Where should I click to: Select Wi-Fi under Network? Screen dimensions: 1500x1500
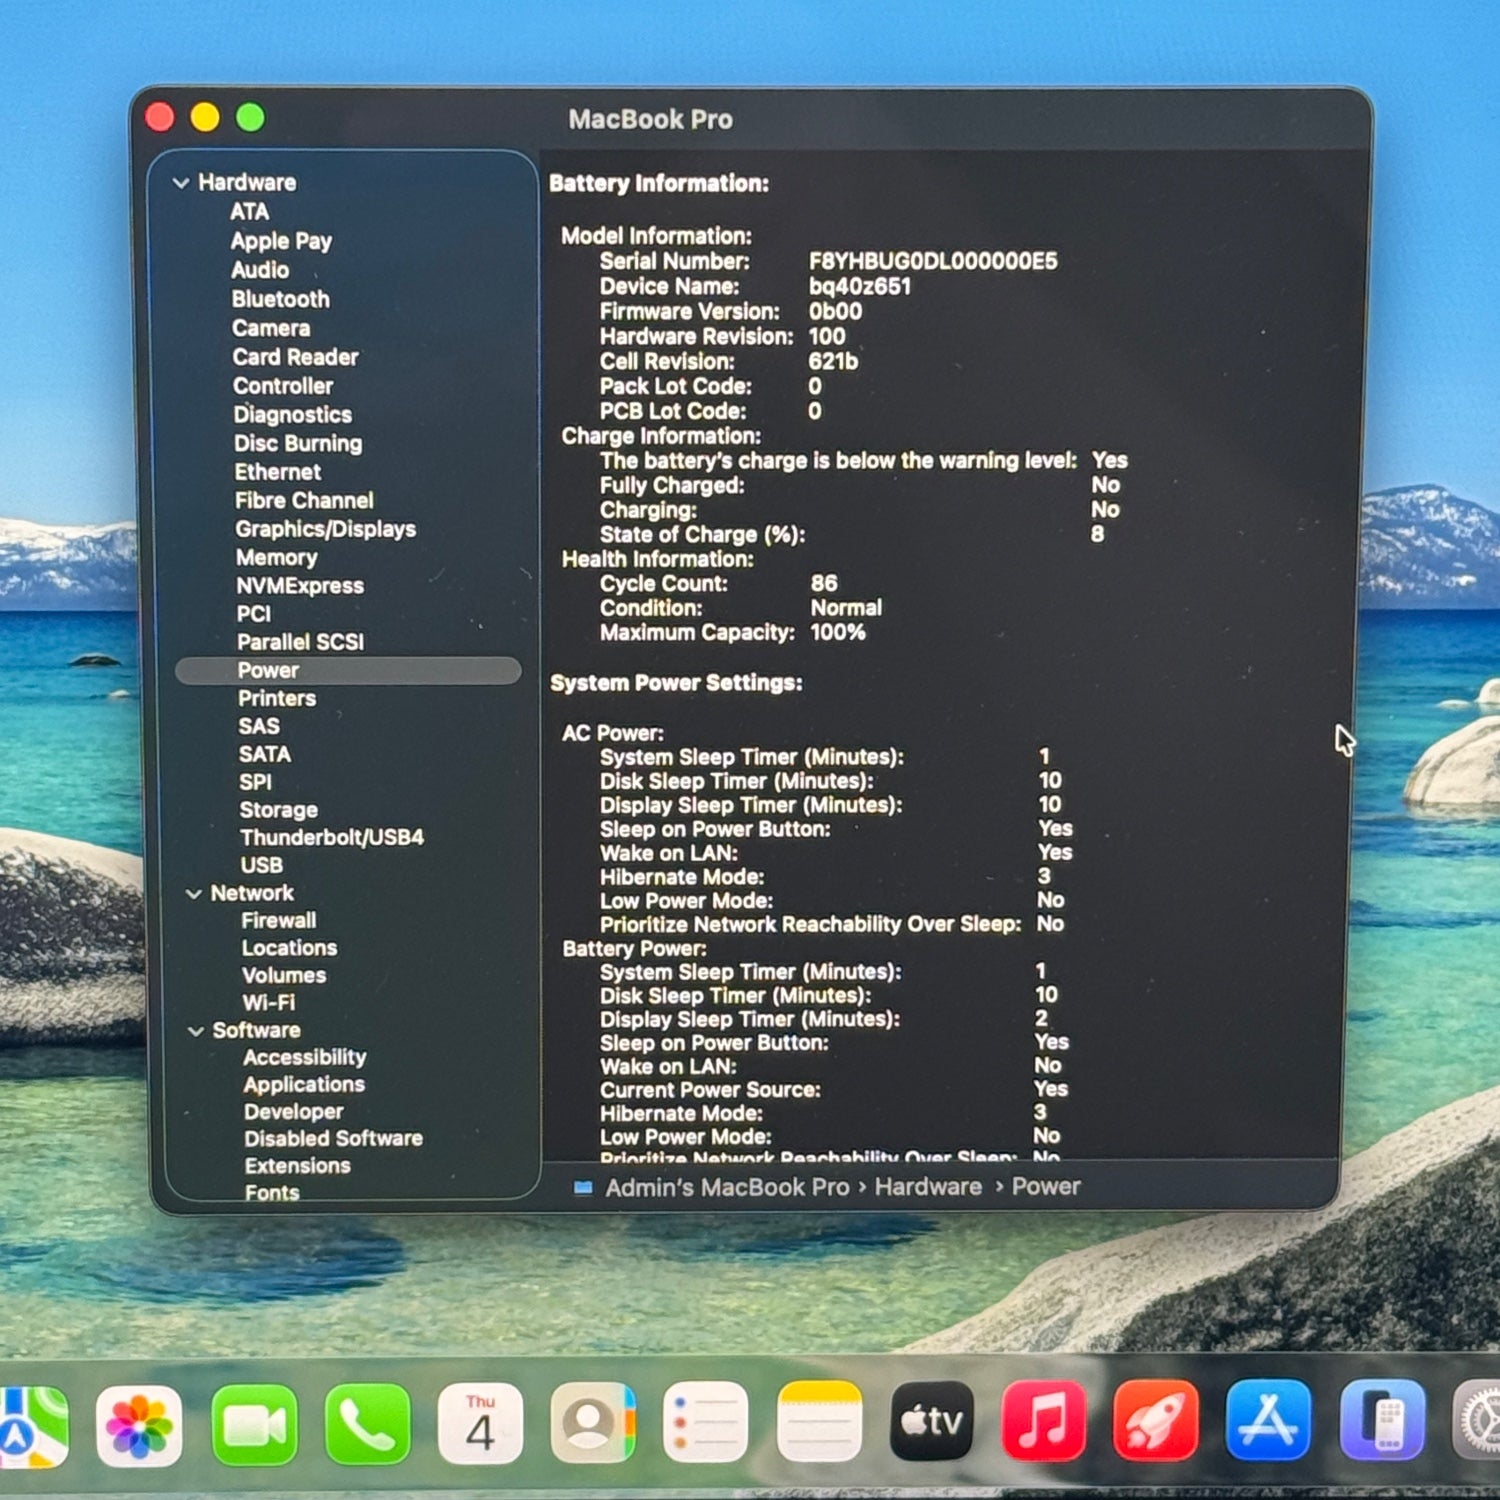tap(268, 1002)
